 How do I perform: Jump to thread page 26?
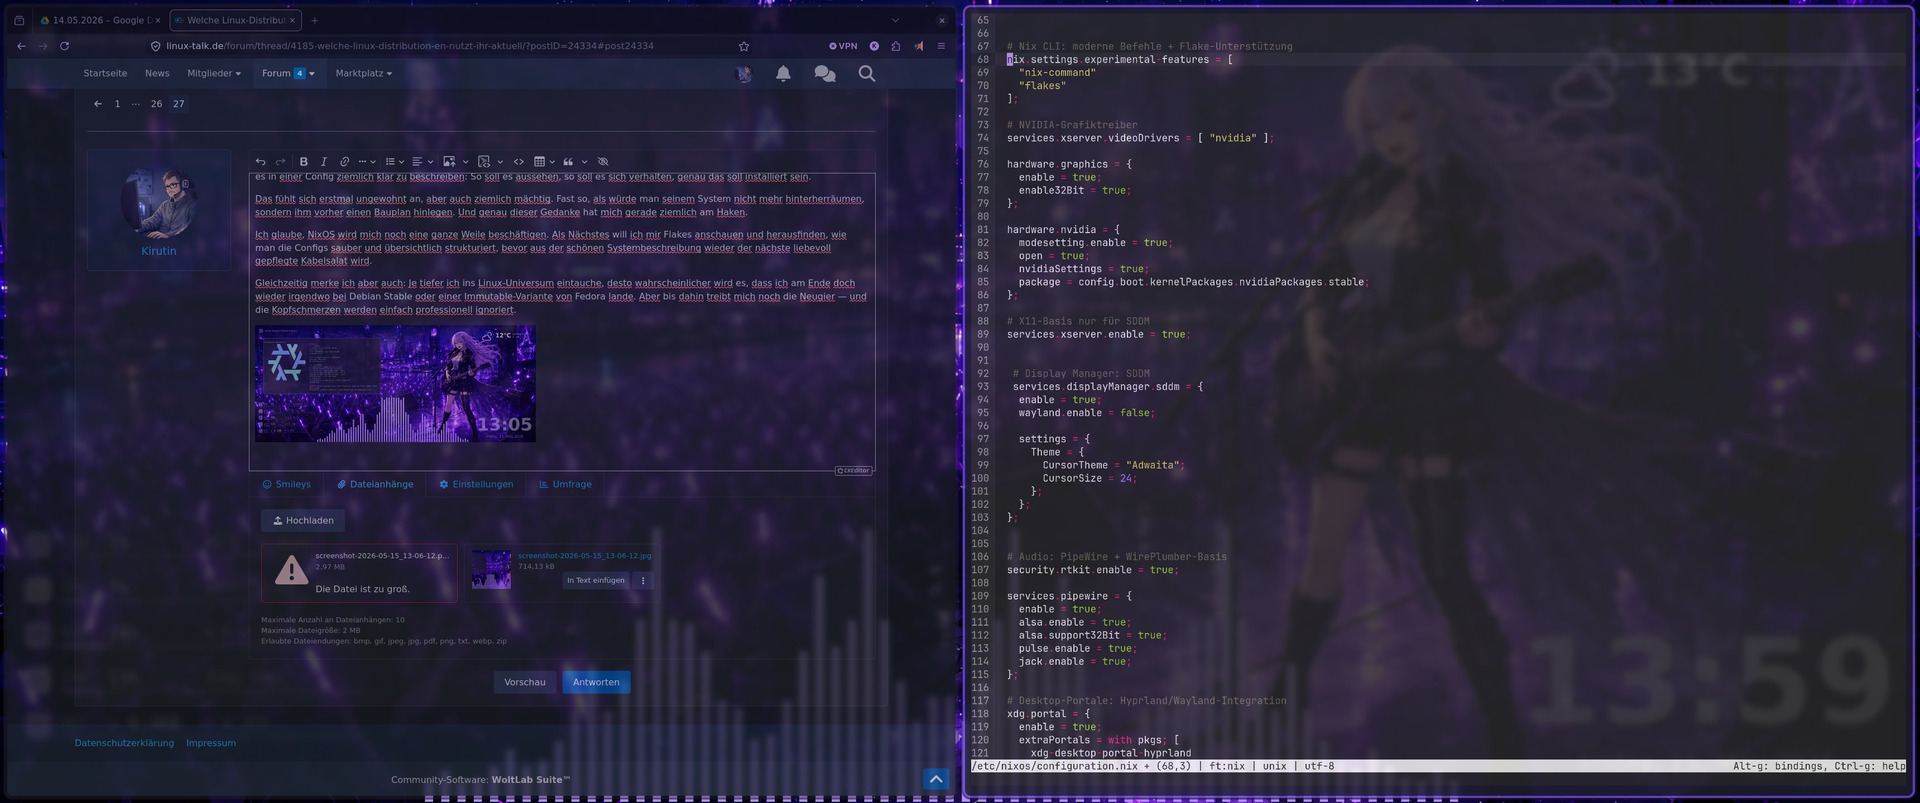pos(156,104)
